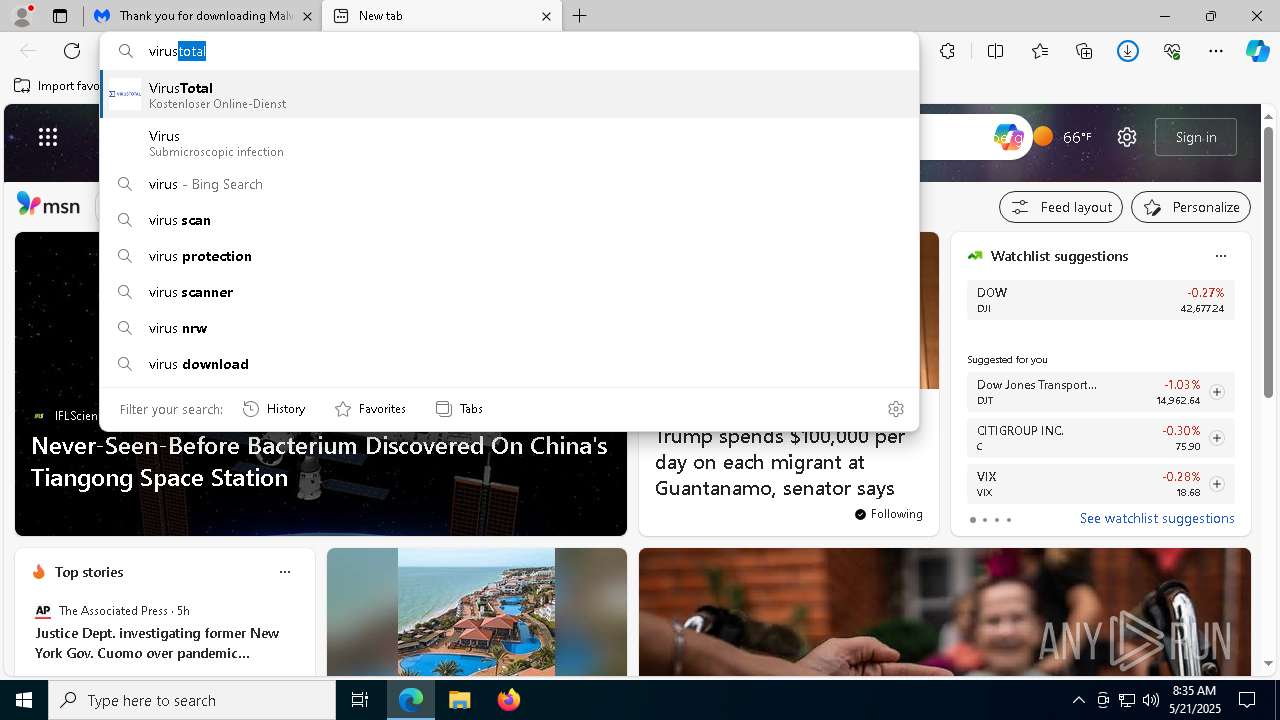Screen dimensions: 1280x720
Task: Open MSN page settings gear
Action: 1127,137
